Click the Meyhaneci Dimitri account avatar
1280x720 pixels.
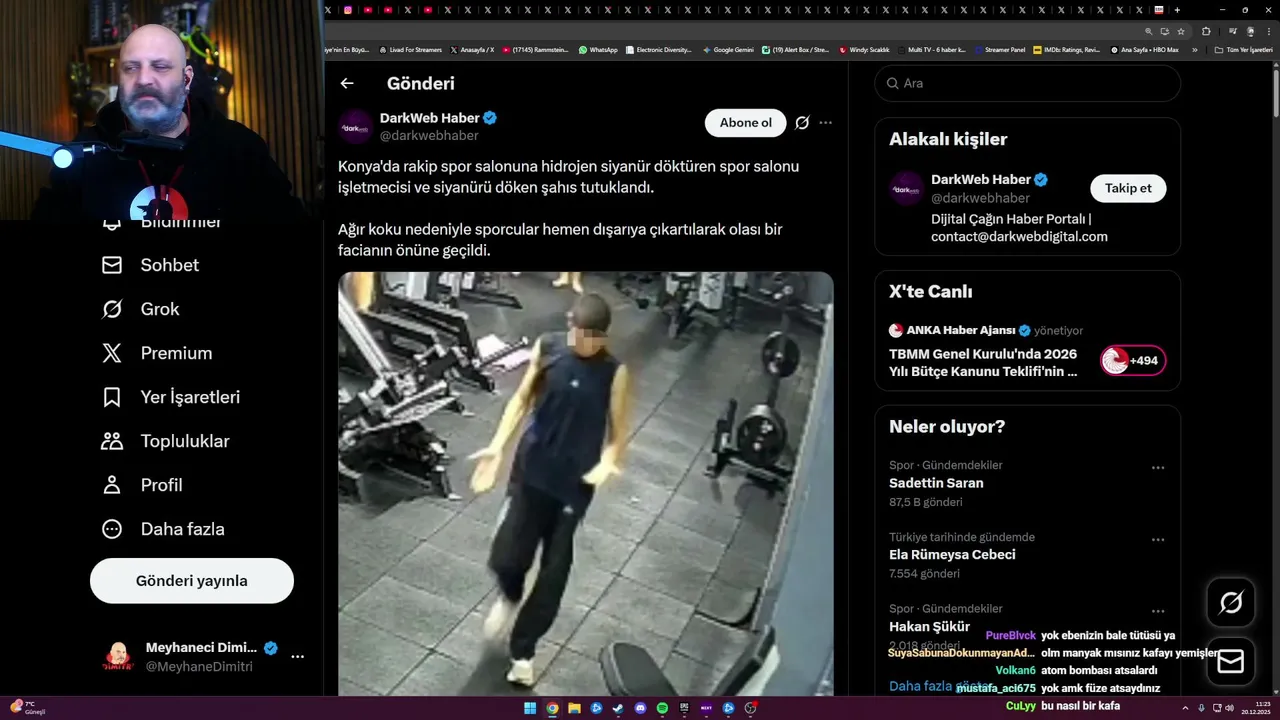tap(118, 657)
